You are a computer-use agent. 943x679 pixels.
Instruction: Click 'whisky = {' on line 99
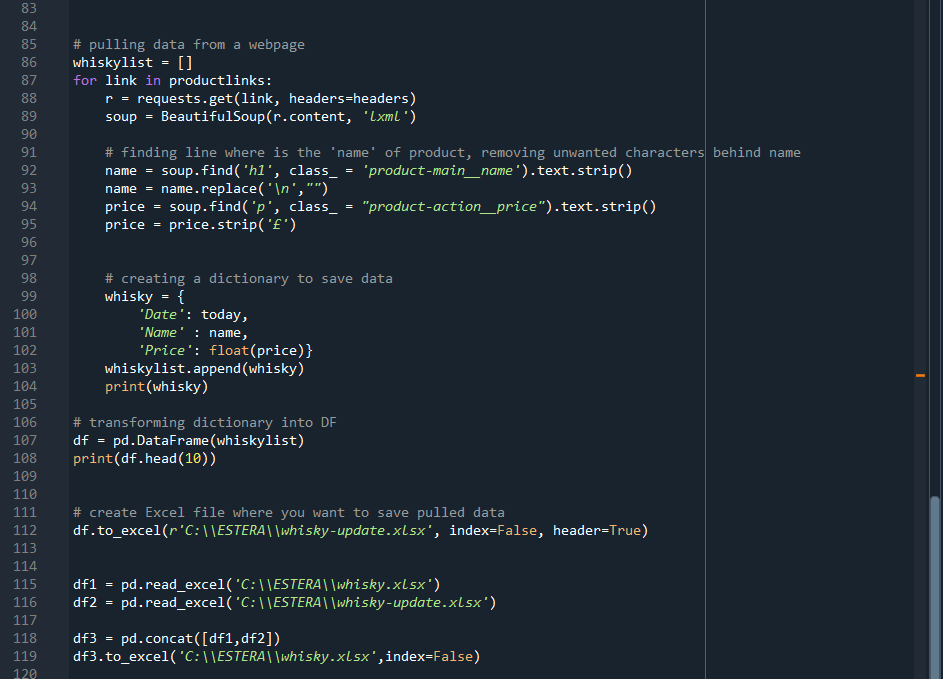pyautogui.click(x=144, y=296)
